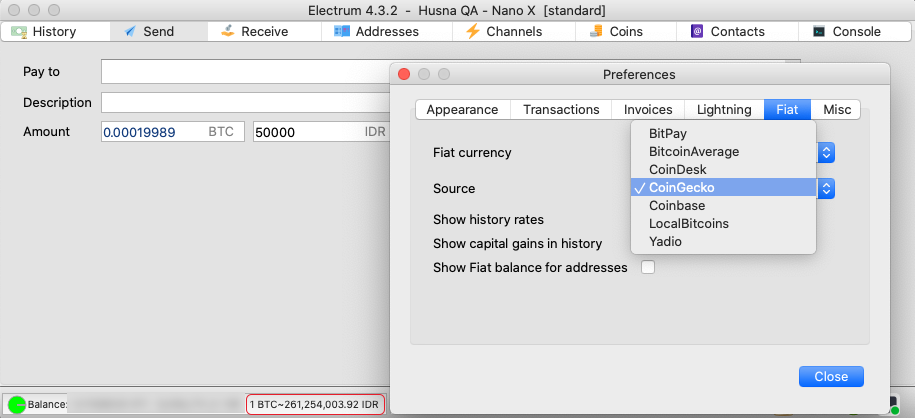Open the Receive tab
The height and width of the screenshot is (418, 915).
click(264, 32)
